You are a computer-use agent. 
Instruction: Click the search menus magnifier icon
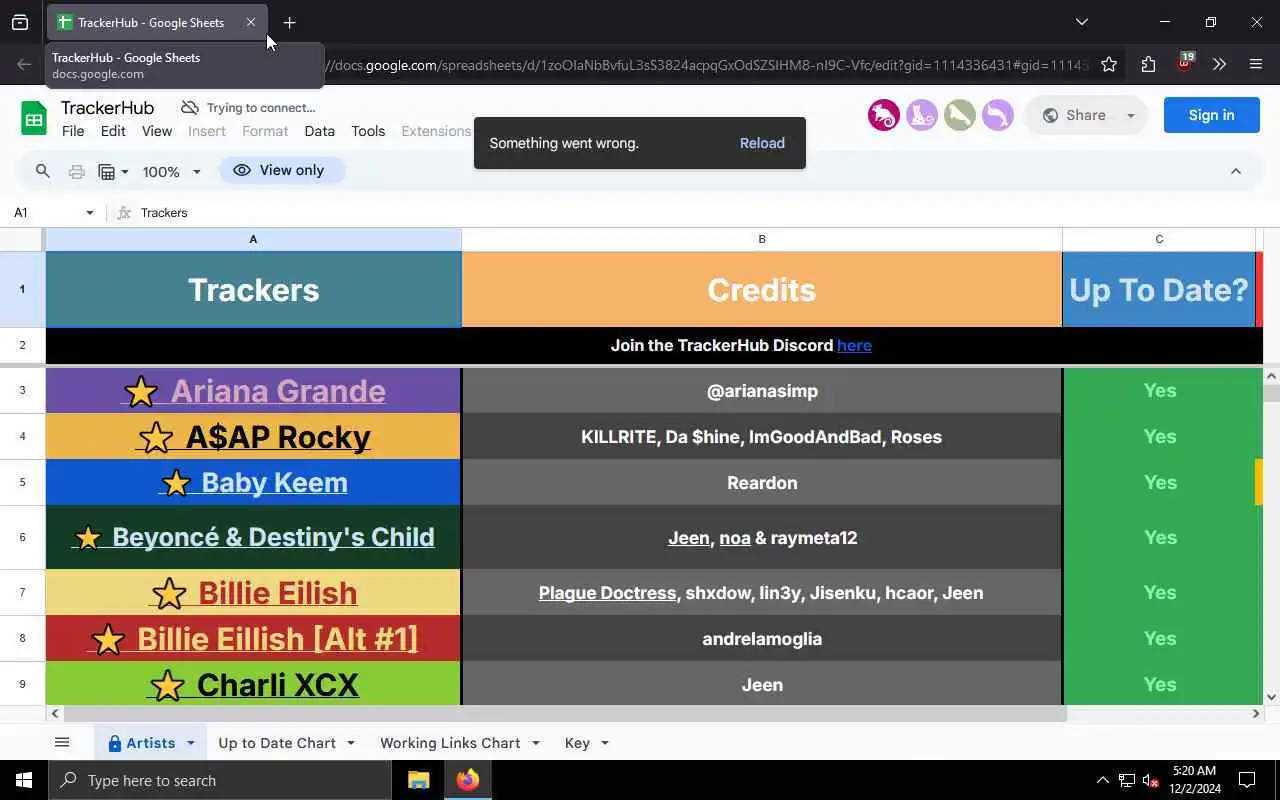click(42, 171)
